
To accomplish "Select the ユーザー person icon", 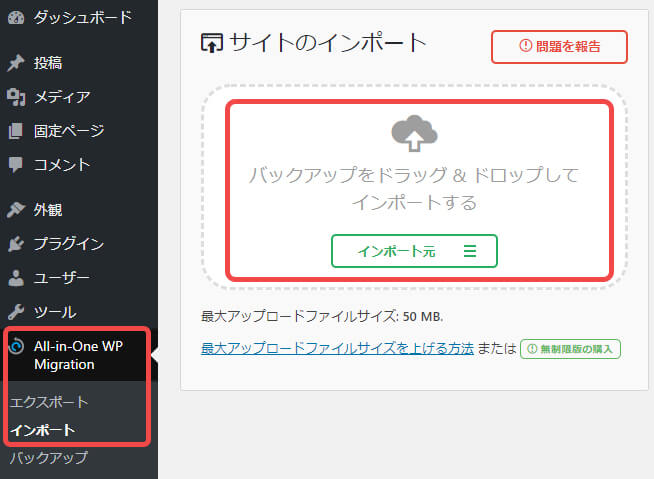I will coord(15,278).
